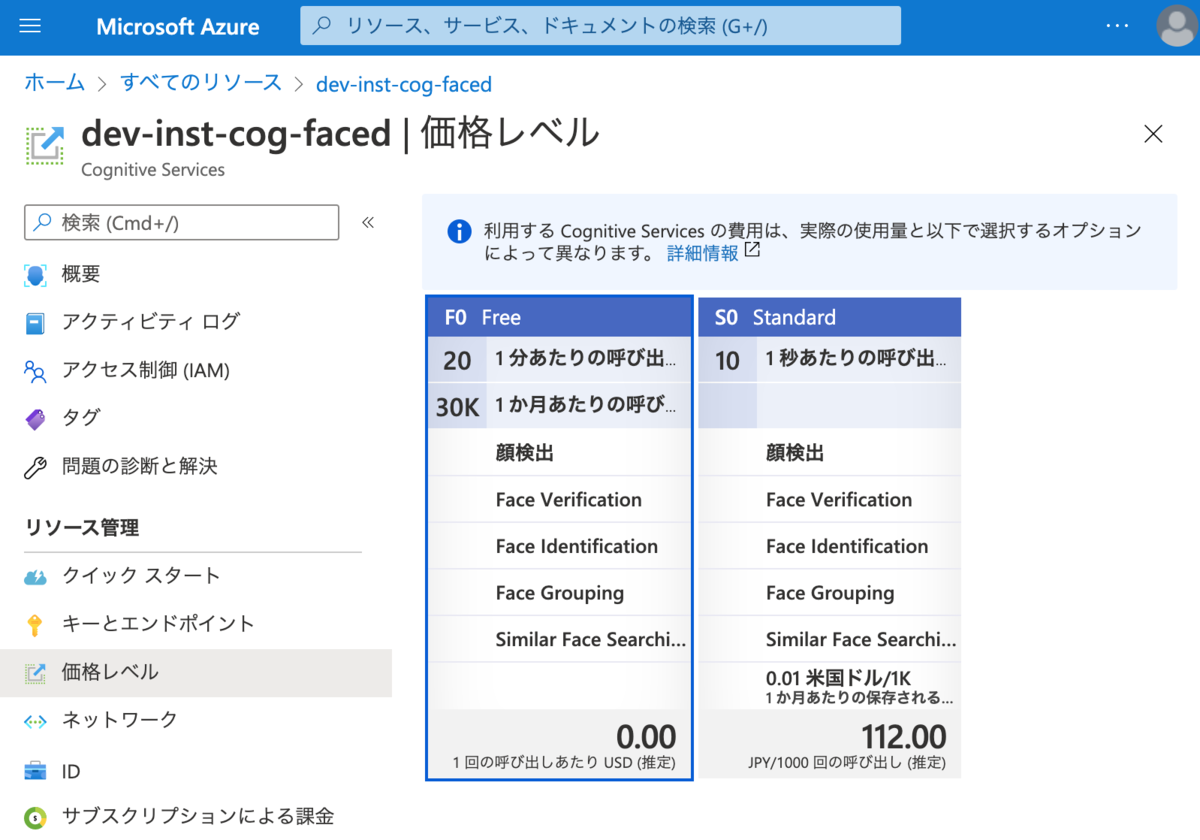Click 顔検出 in the F0 Free card
The height and width of the screenshot is (840, 1200).
pos(525,453)
